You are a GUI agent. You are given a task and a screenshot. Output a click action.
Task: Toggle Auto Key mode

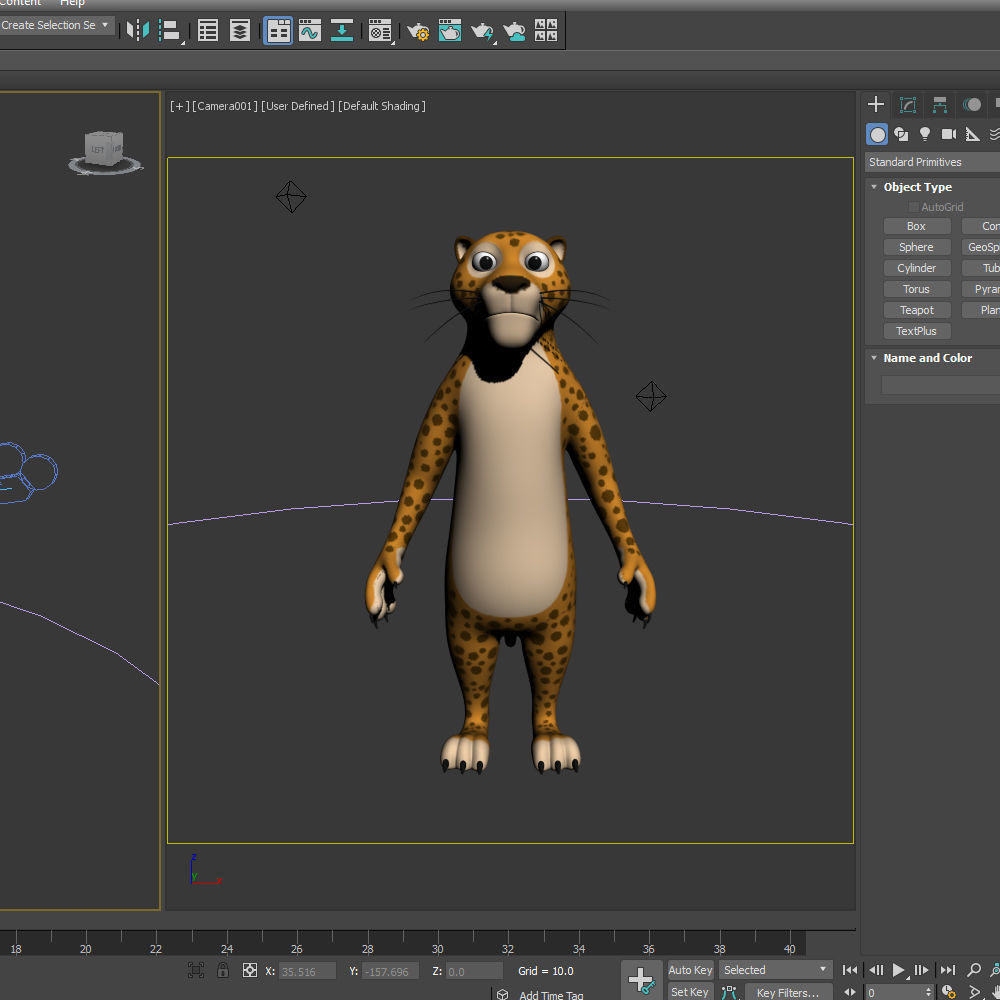point(690,970)
